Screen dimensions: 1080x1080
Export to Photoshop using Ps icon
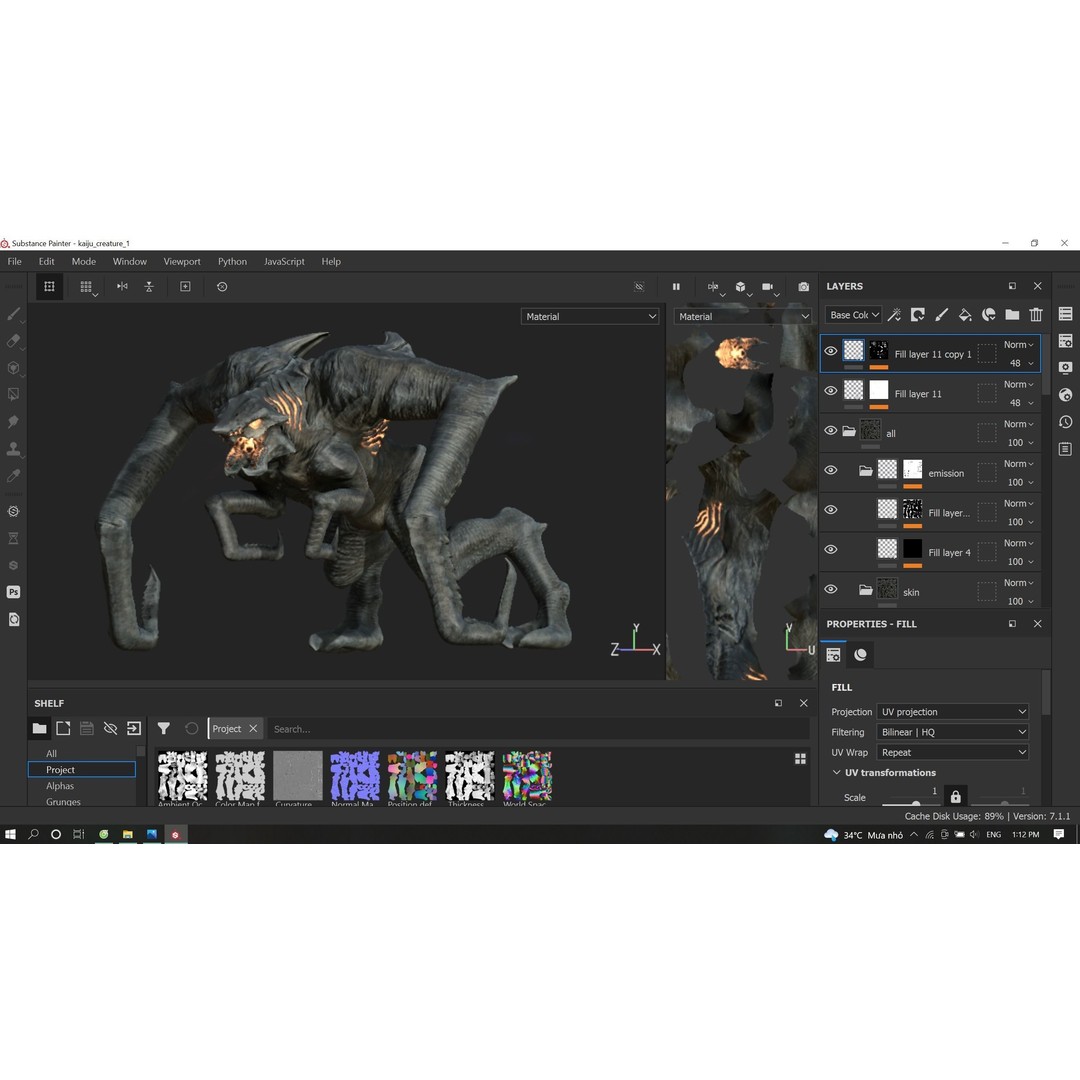coord(13,592)
